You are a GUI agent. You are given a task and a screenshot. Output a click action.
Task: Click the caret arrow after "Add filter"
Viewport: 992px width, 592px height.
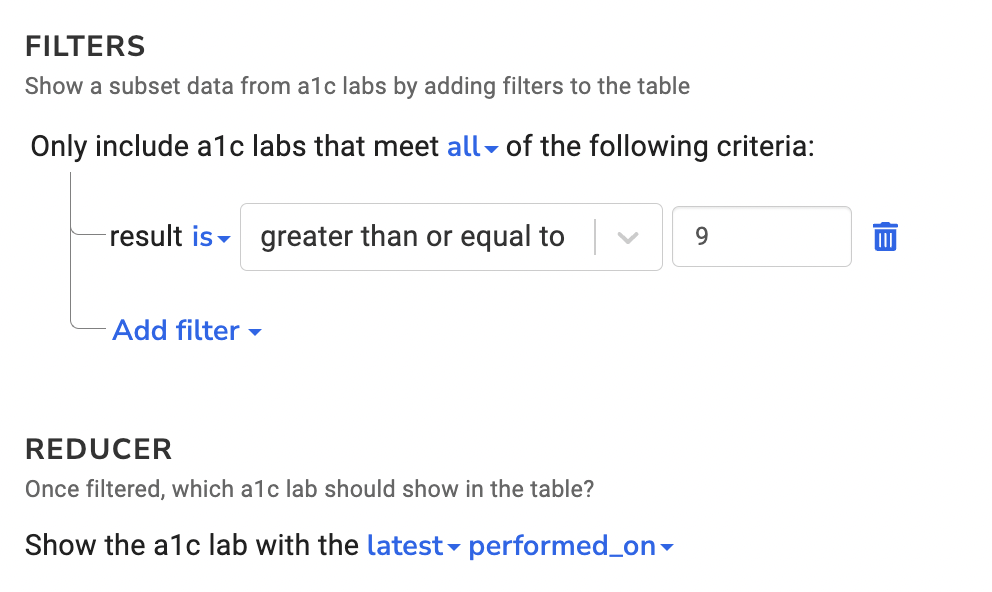tap(255, 332)
